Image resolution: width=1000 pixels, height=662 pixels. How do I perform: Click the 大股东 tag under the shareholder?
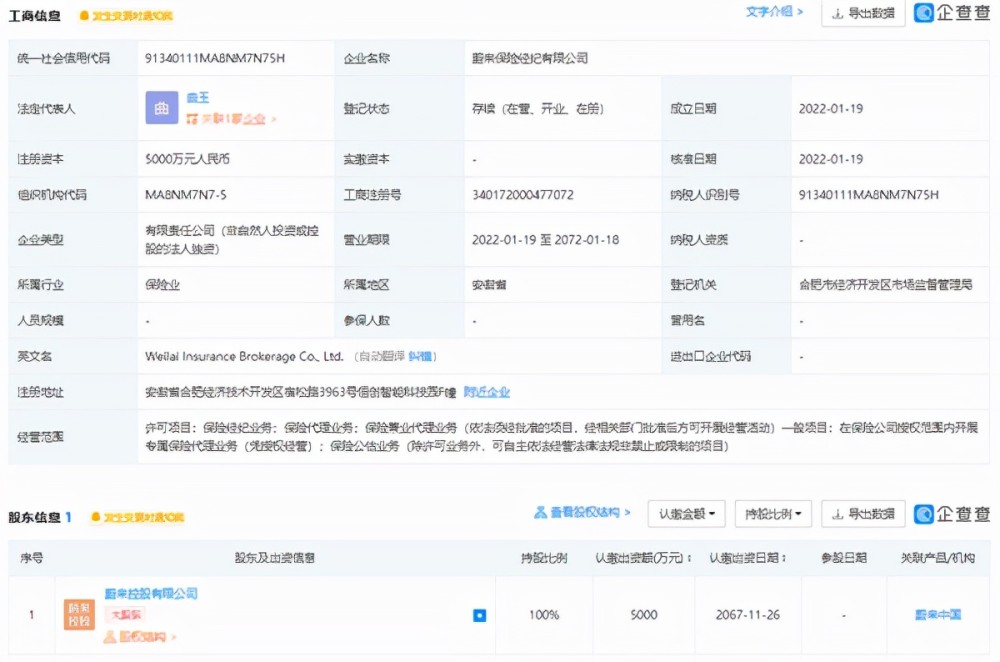click(x=126, y=615)
